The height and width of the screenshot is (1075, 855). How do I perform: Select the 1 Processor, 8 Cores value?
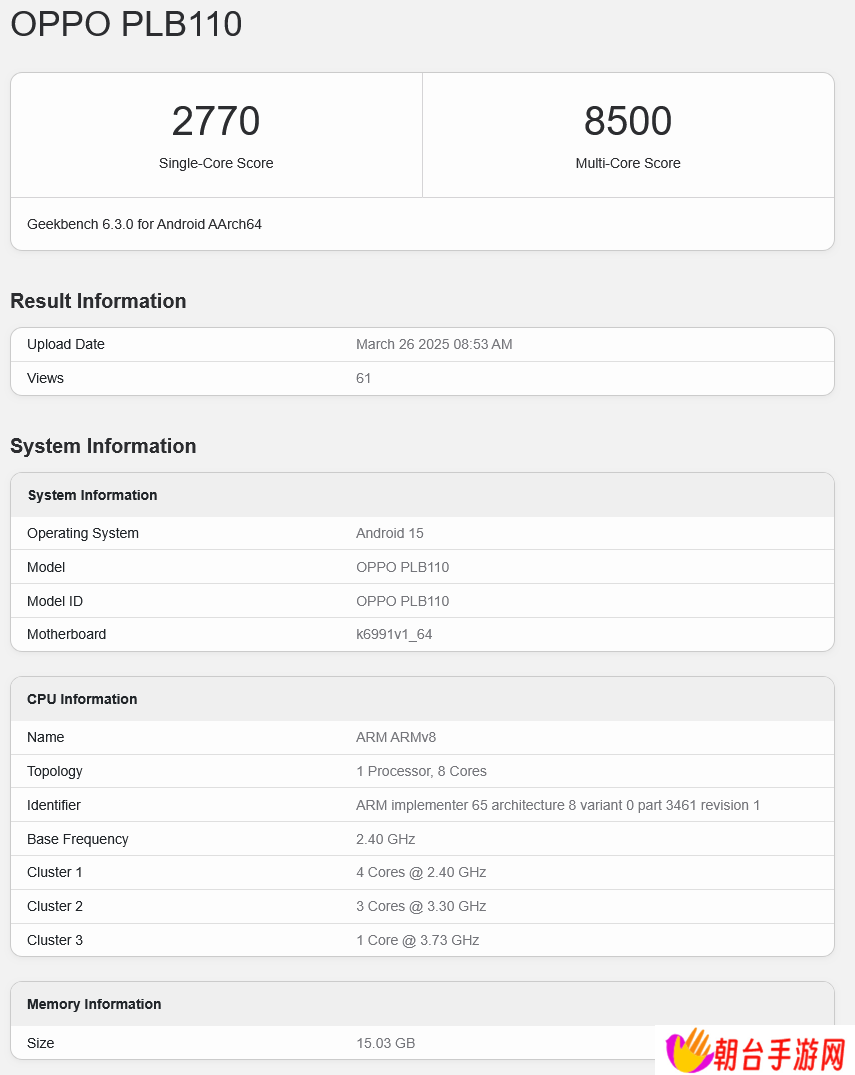[x=422, y=771]
